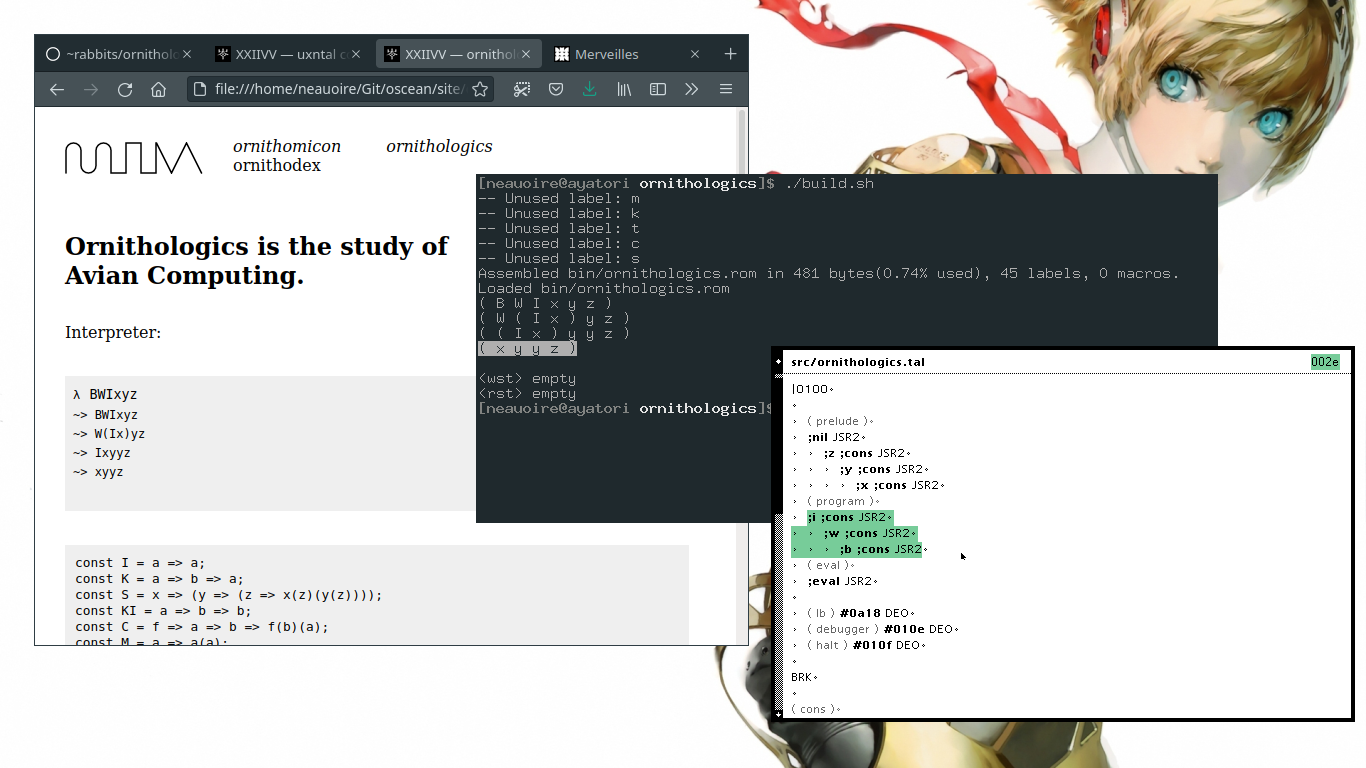The width and height of the screenshot is (1366, 768).
Task: Bookmark this page with the star
Action: point(480,90)
